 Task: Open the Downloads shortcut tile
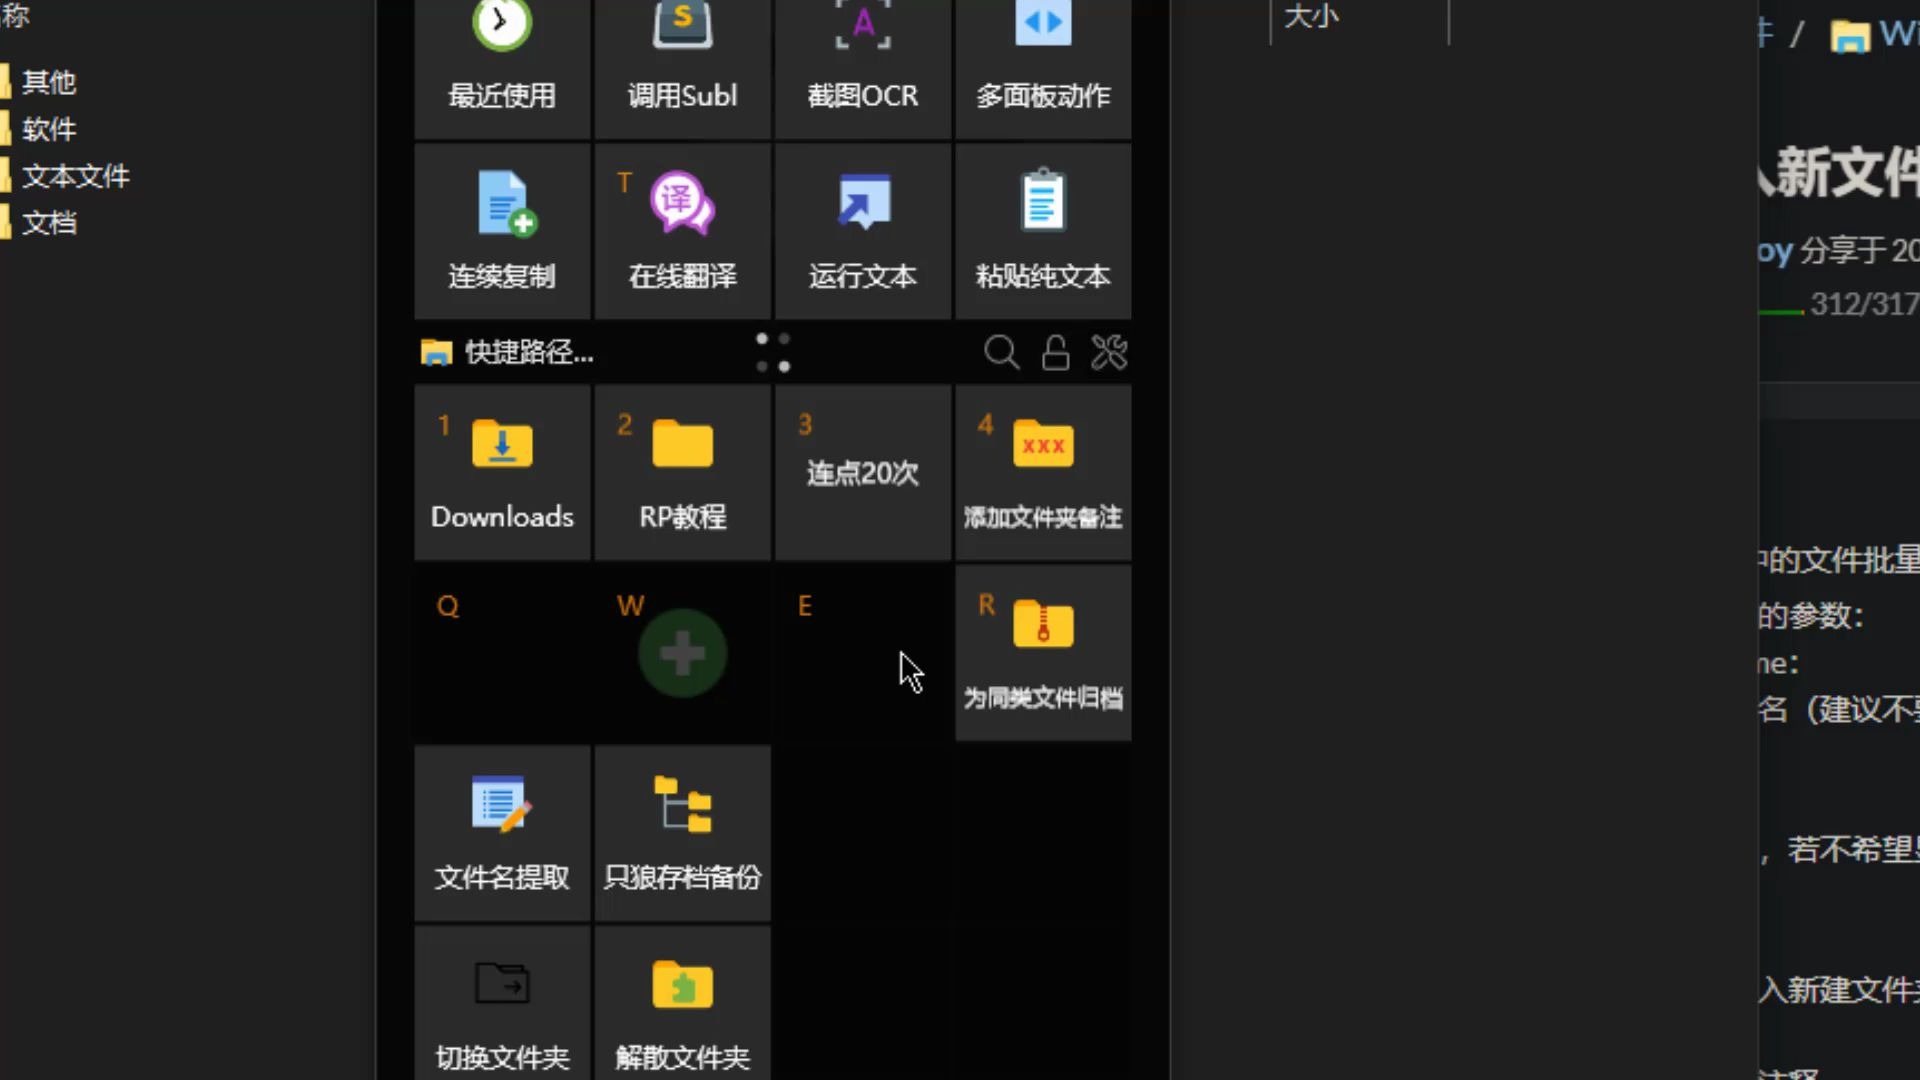point(502,470)
